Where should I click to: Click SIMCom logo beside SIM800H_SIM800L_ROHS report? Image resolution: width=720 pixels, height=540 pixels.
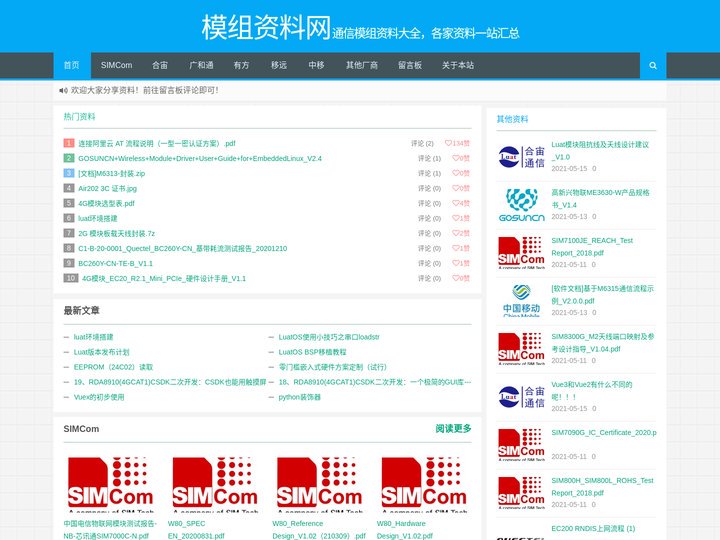pos(521,493)
